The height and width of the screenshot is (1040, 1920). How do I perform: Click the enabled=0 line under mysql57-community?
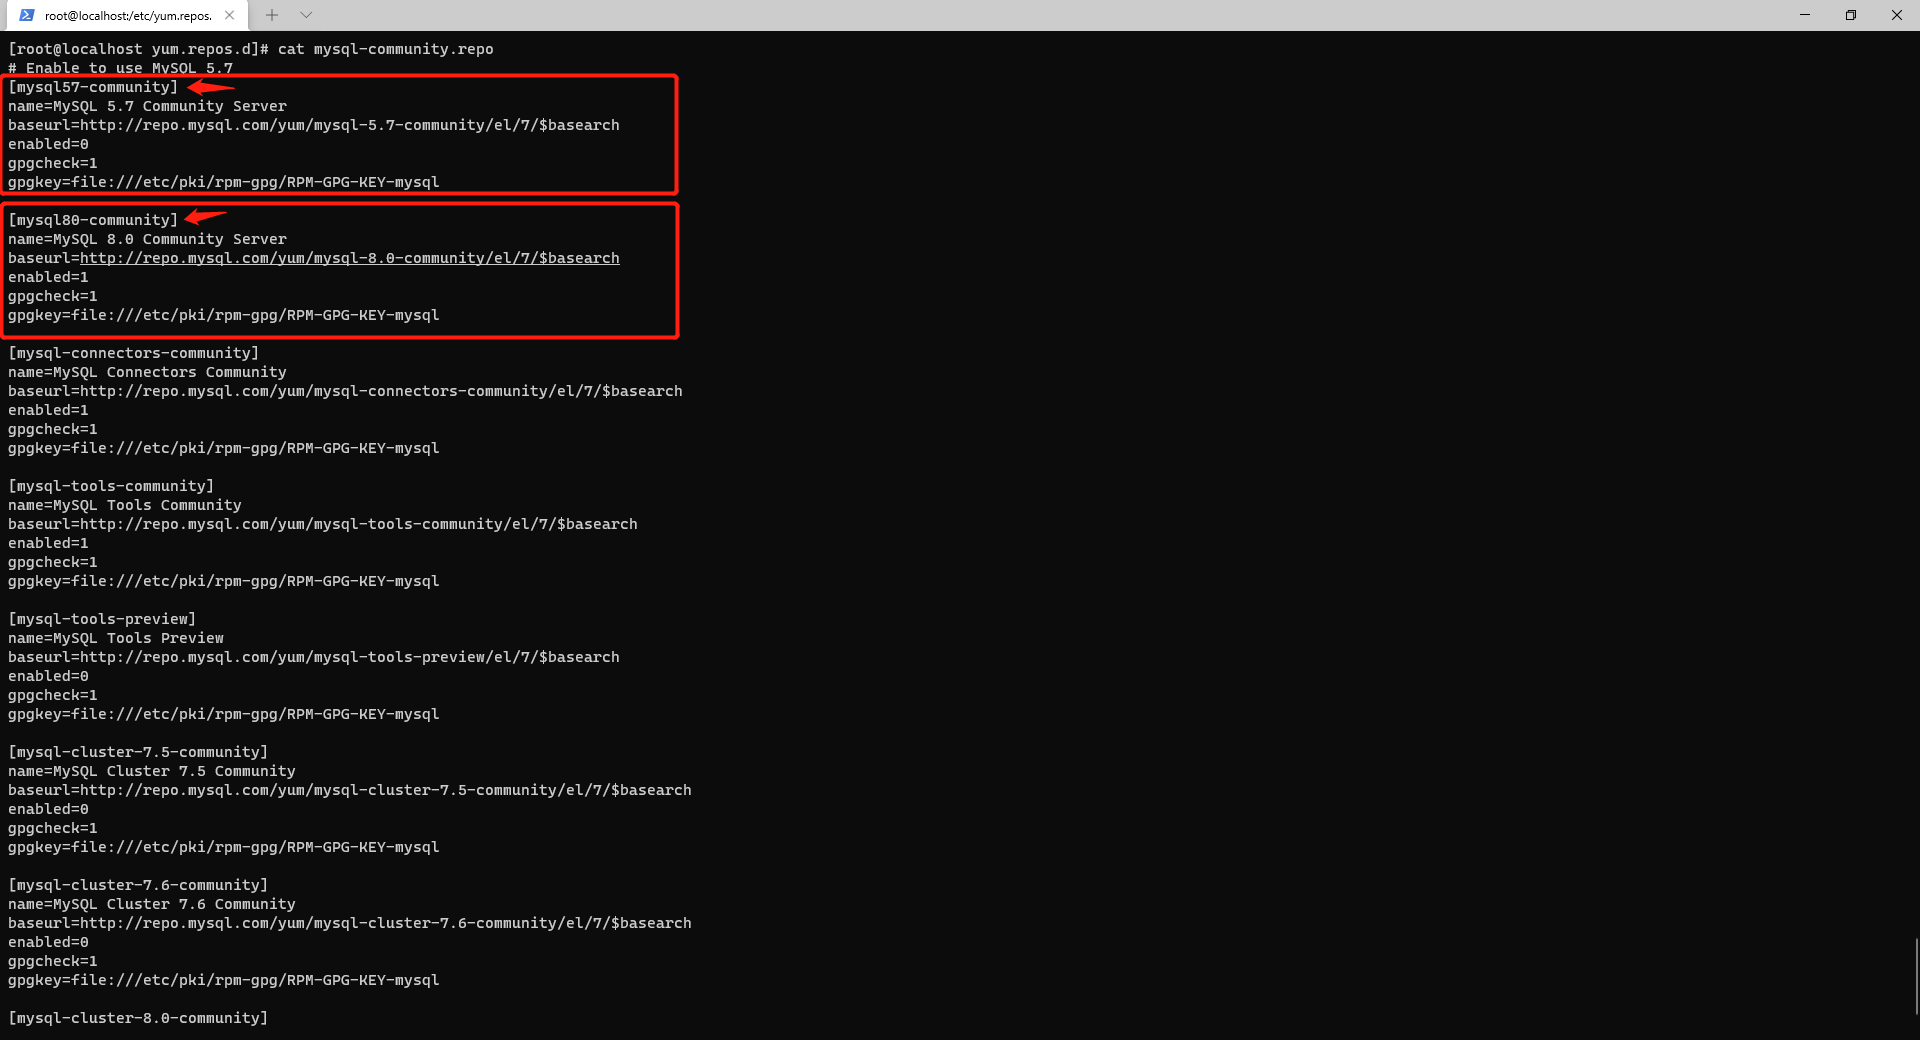coord(47,143)
